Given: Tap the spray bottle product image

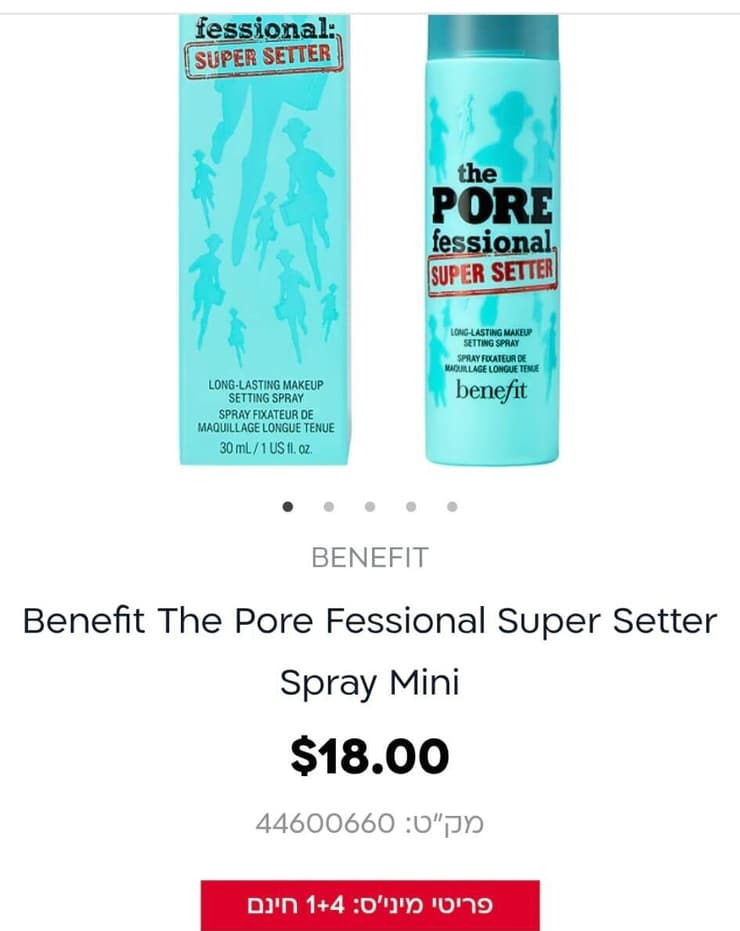Looking at the screenshot, I should coord(492,239).
